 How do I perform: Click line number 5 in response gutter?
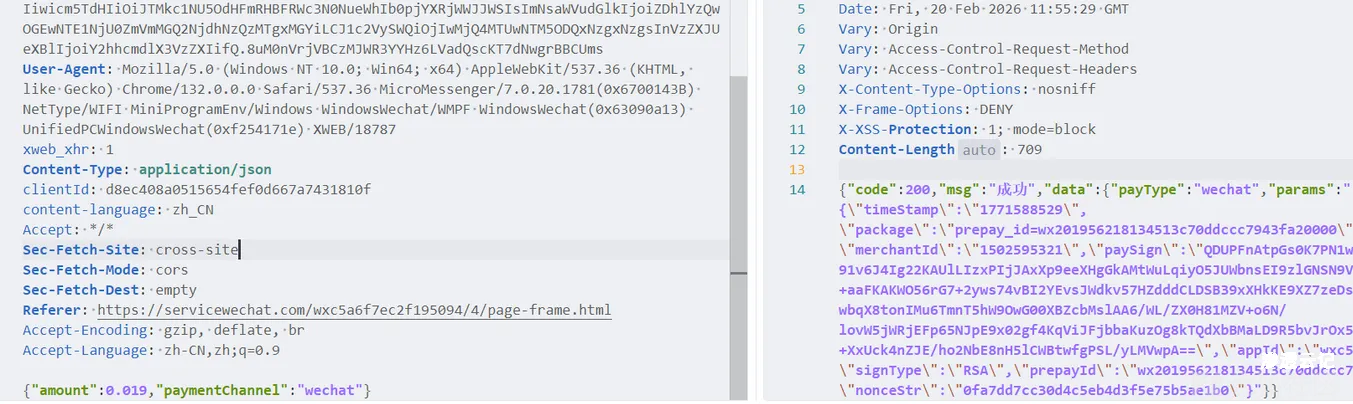[800, 9]
